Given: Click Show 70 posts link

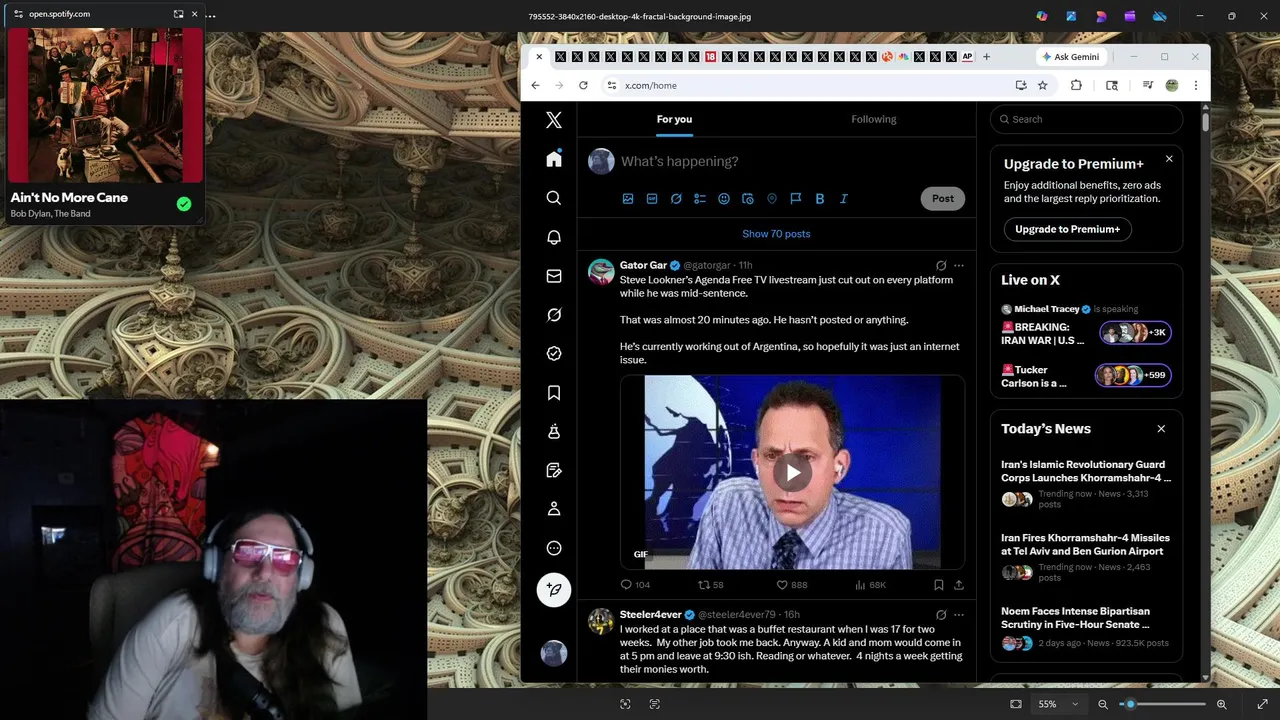Looking at the screenshot, I should point(776,234).
